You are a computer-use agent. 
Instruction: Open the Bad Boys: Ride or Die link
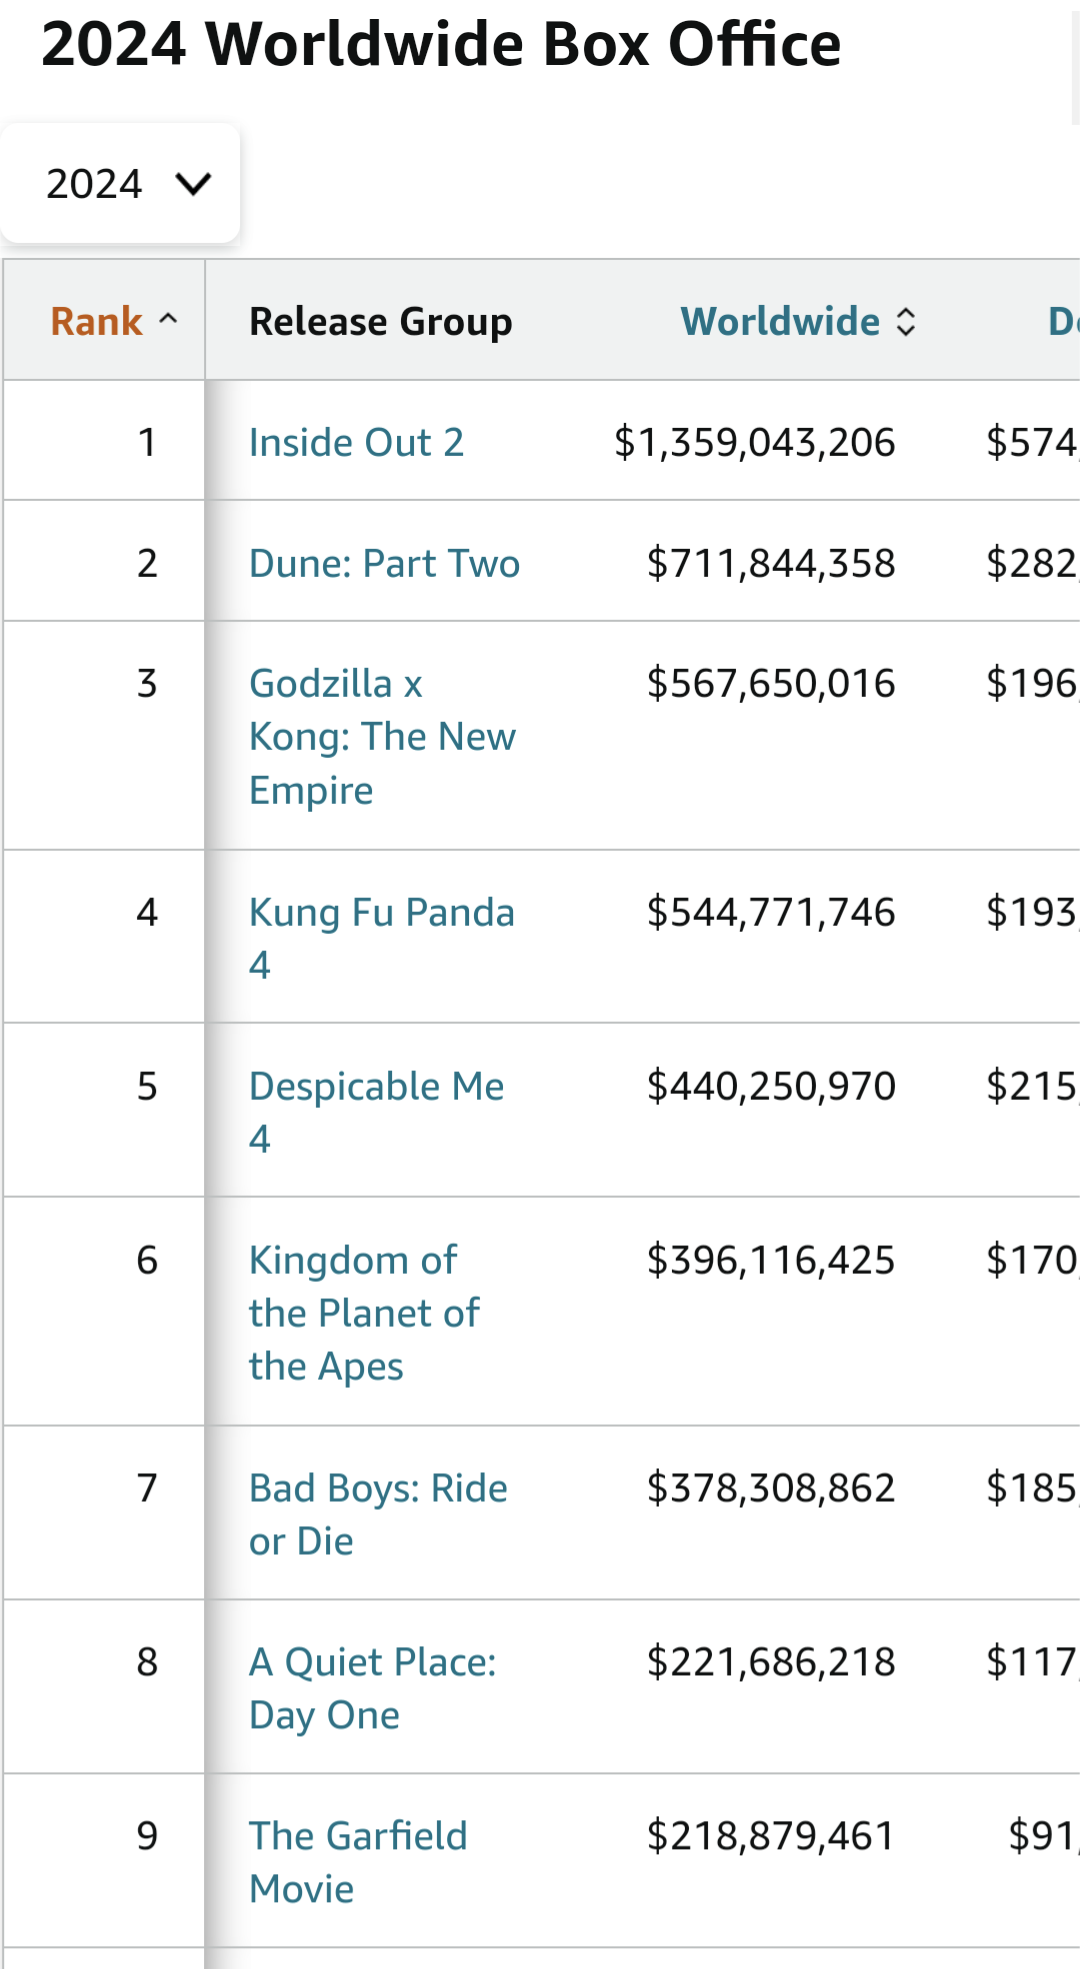pyautogui.click(x=378, y=1489)
